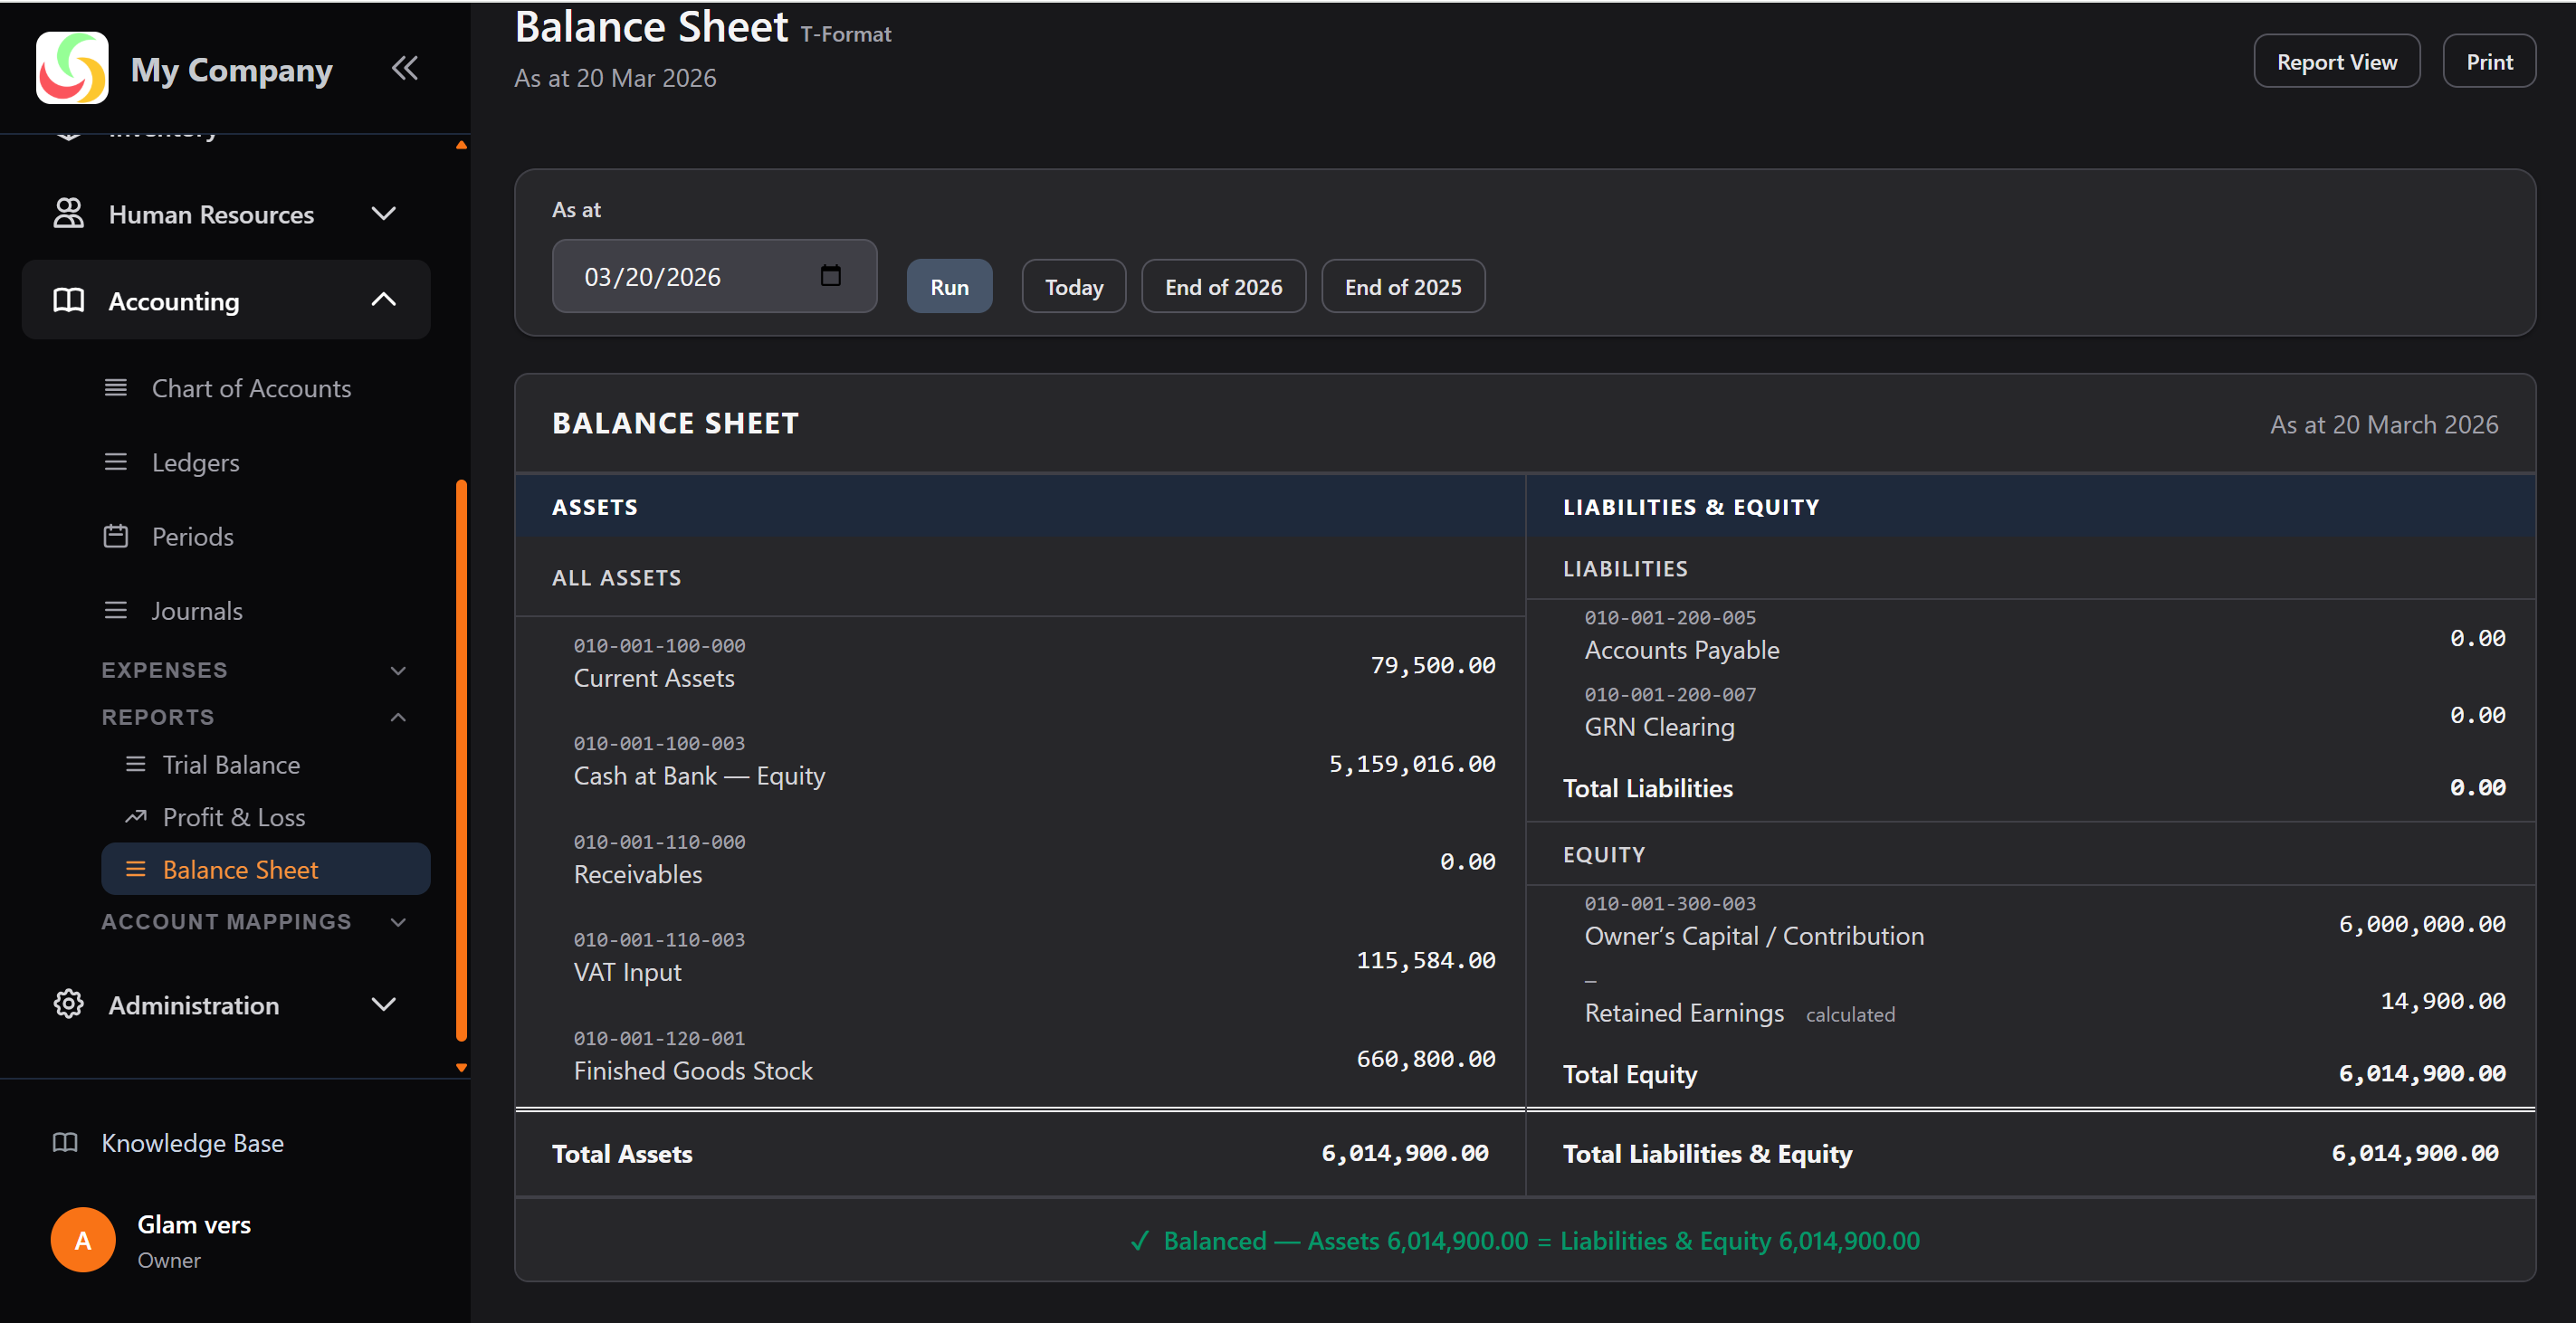Collapse the sidebar with the double-chevron icon
The image size is (2576, 1323).
pyautogui.click(x=405, y=68)
